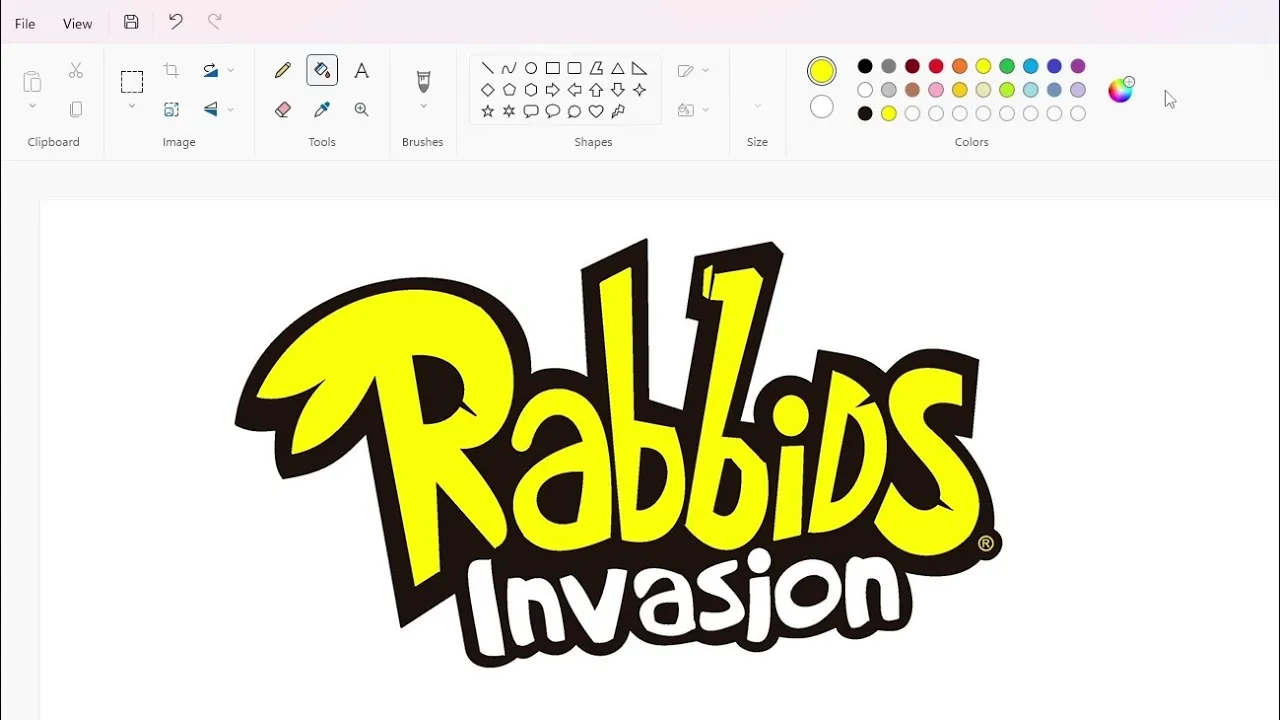Pick the Pentagon shape

509,90
